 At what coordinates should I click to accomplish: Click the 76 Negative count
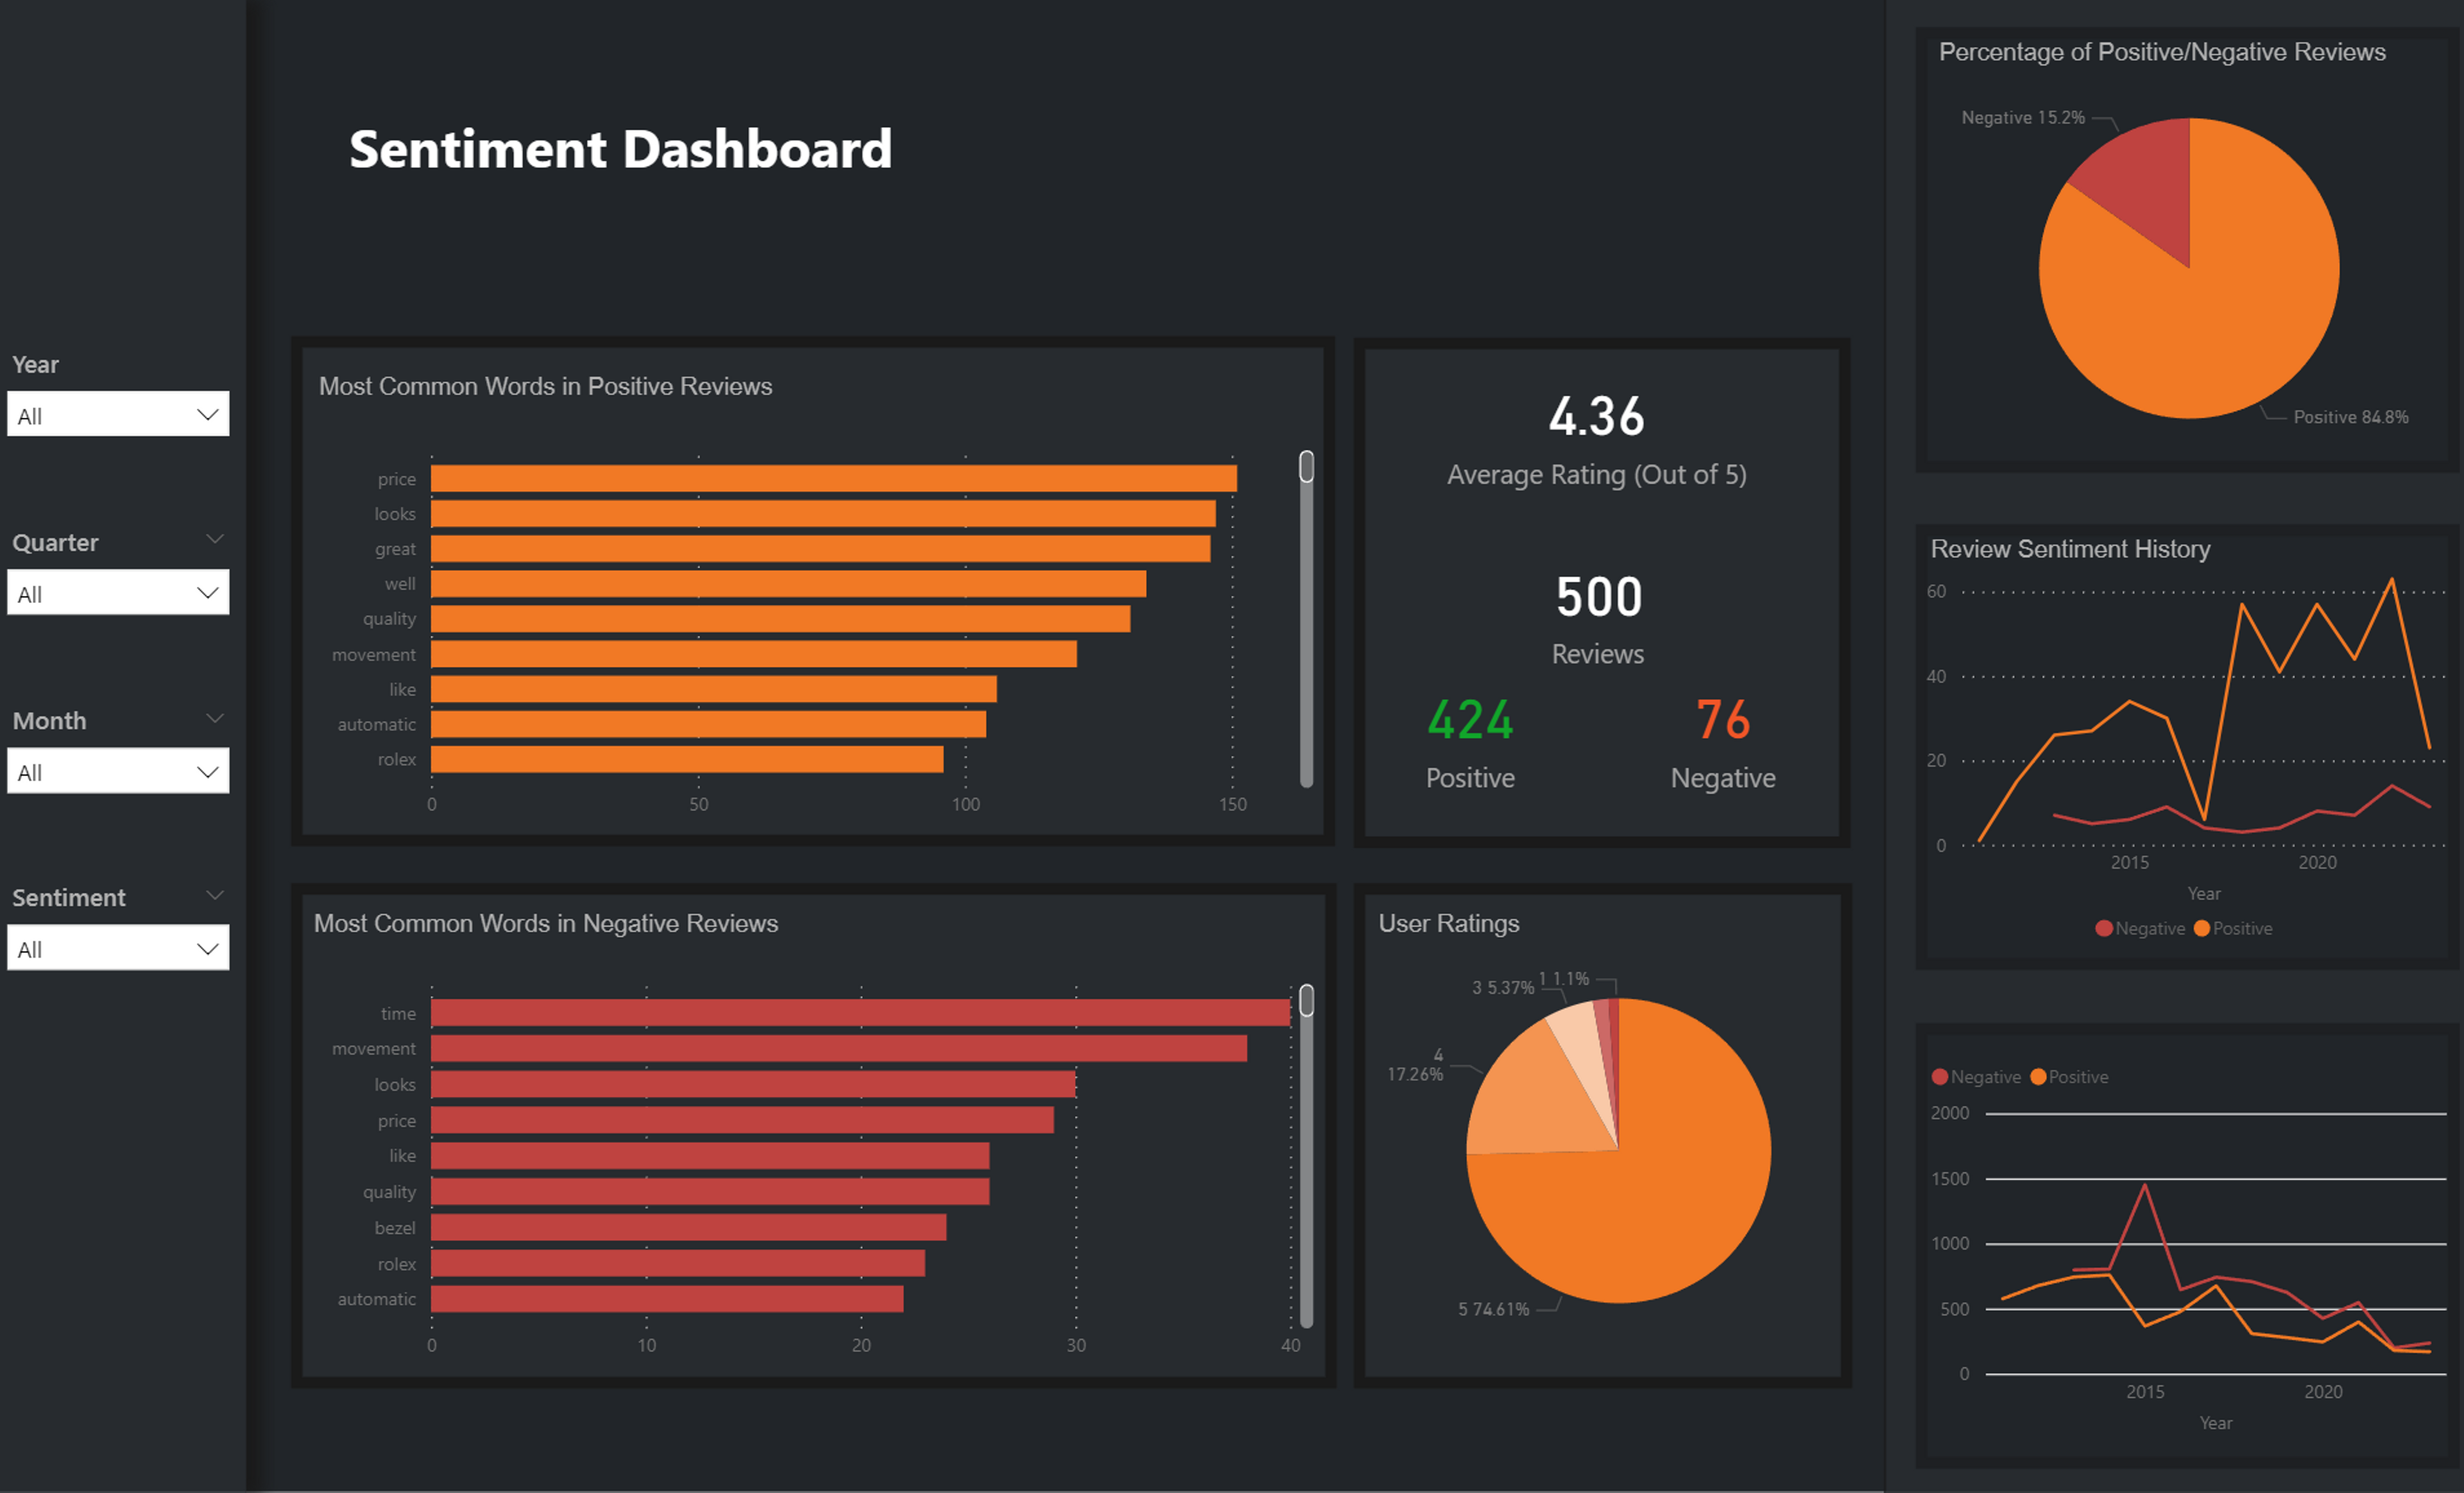pos(1723,720)
